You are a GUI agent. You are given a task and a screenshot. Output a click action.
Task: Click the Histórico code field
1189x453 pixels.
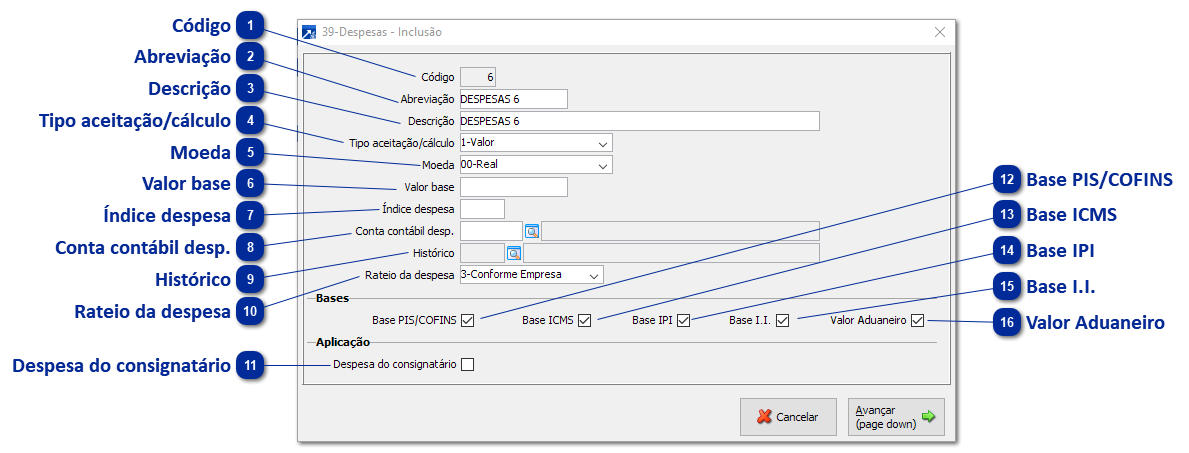coord(482,253)
